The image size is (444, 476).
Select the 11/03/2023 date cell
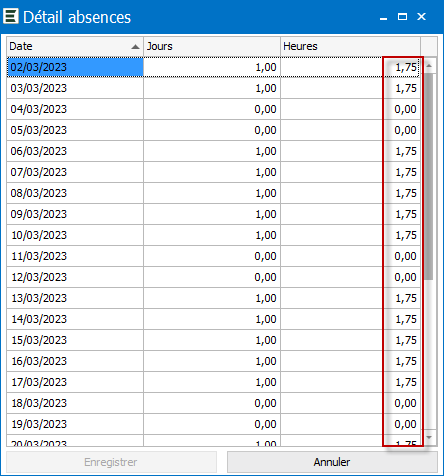click(x=75, y=256)
